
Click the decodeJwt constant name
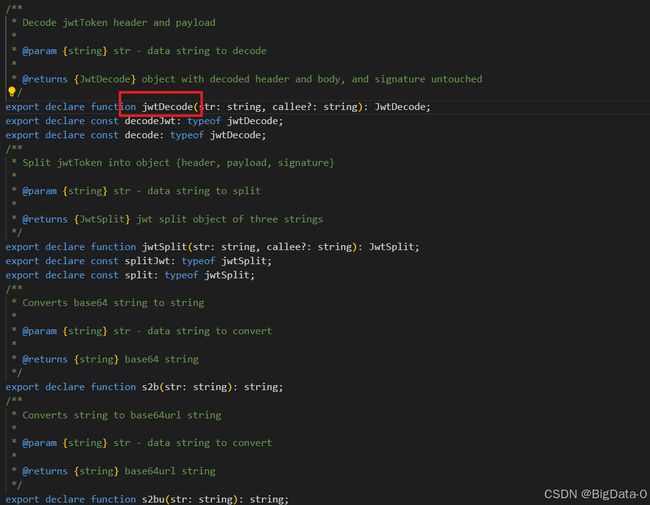pyautogui.click(x=150, y=121)
